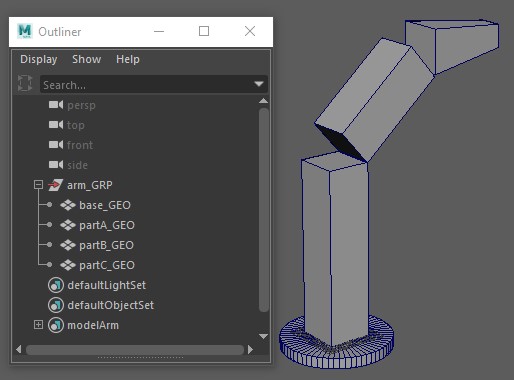Click the tilted middle box mesh in viewport
The image size is (514, 380).
pyautogui.click(x=375, y=100)
